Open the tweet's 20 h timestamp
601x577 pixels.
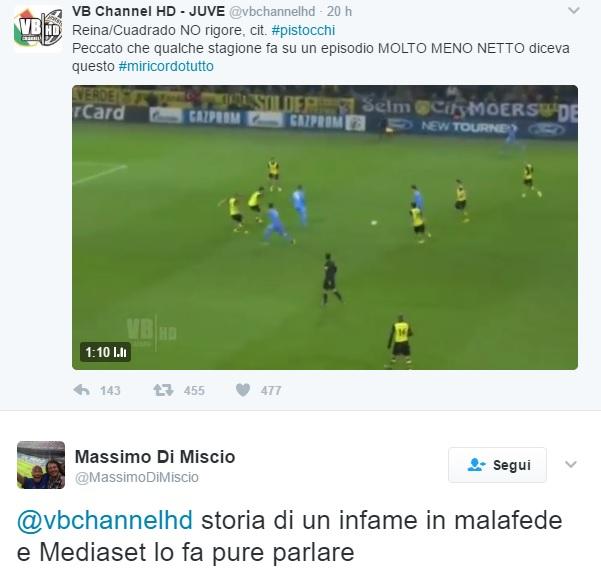[339, 12]
